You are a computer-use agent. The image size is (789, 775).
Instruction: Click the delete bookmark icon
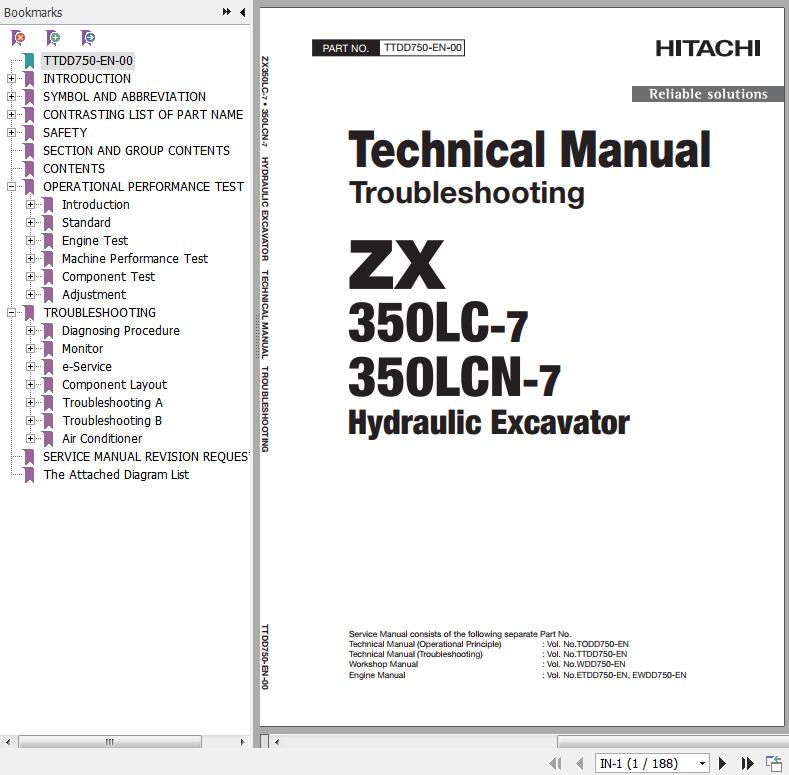(x=18, y=38)
